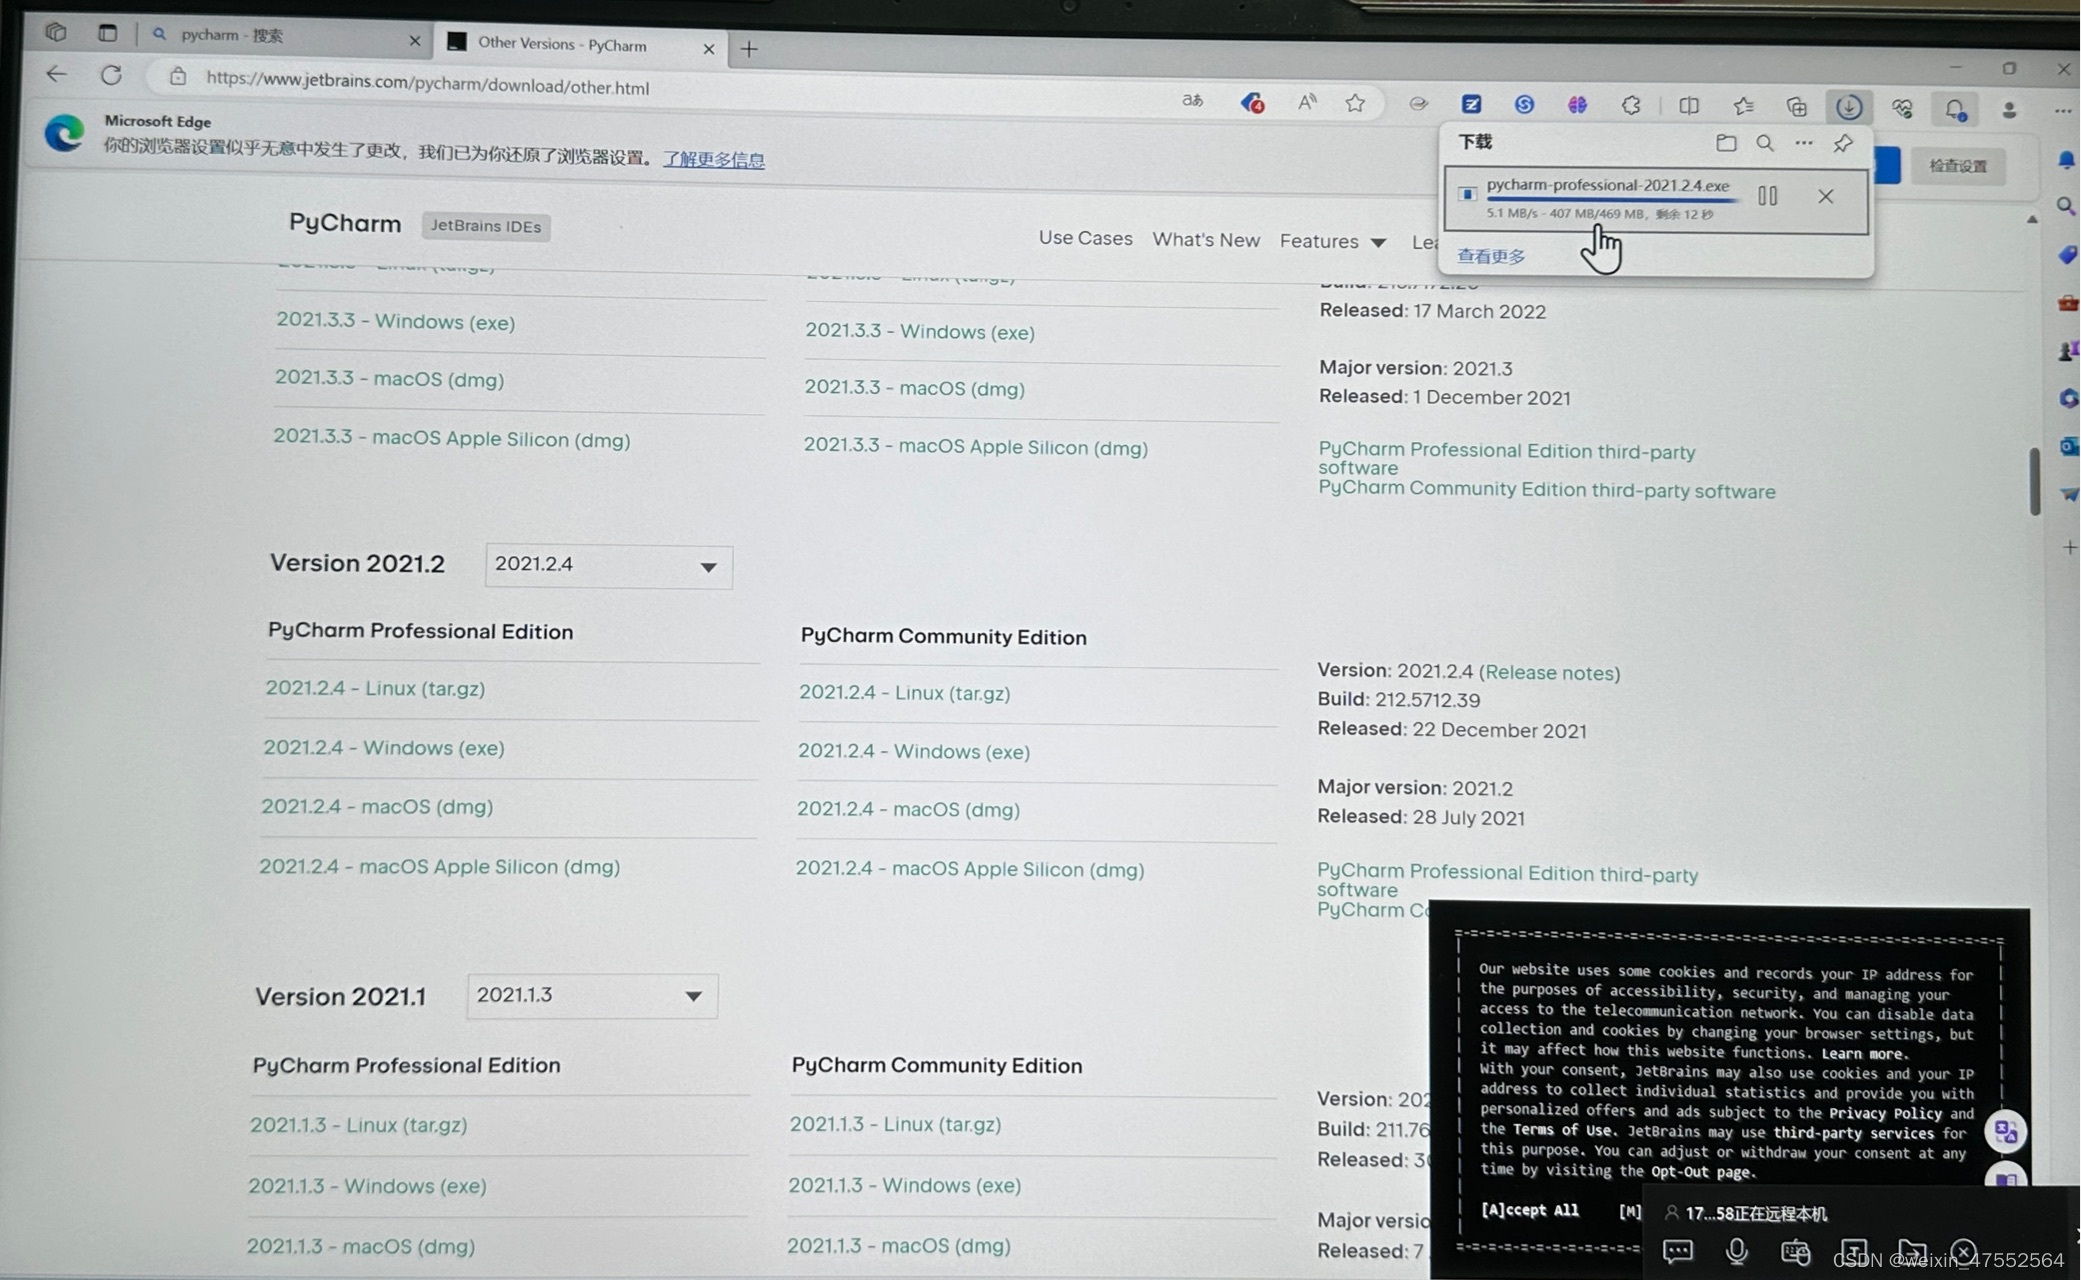Click 查看更多 in downloads panel
The image size is (2081, 1280).
click(x=1491, y=256)
